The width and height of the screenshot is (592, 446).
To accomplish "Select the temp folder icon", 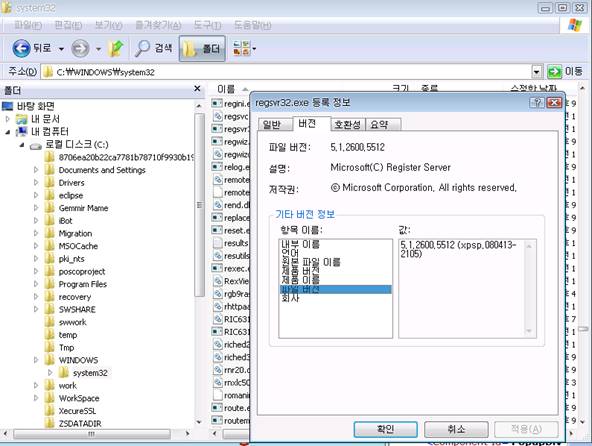I will [49, 335].
